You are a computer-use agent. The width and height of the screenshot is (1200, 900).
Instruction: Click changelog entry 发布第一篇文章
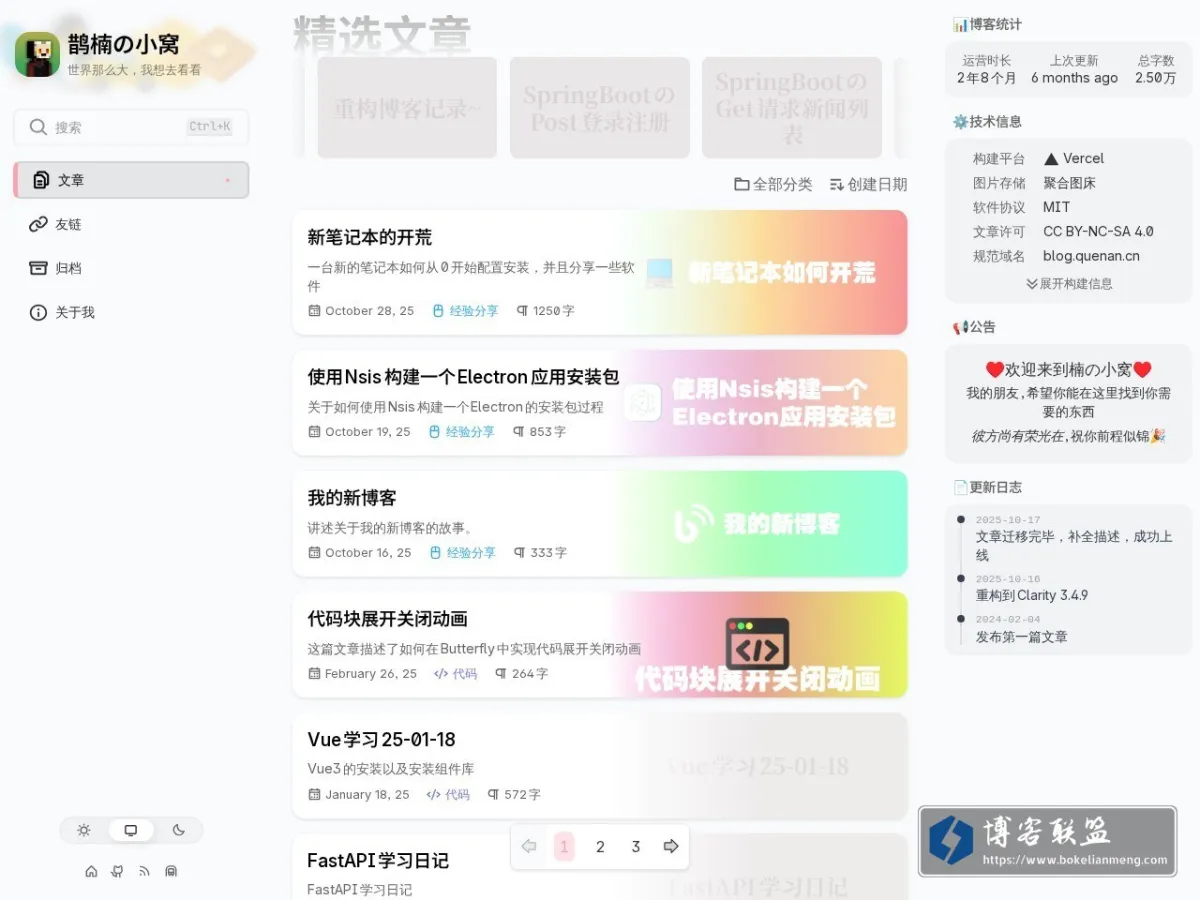pyautogui.click(x=1022, y=636)
